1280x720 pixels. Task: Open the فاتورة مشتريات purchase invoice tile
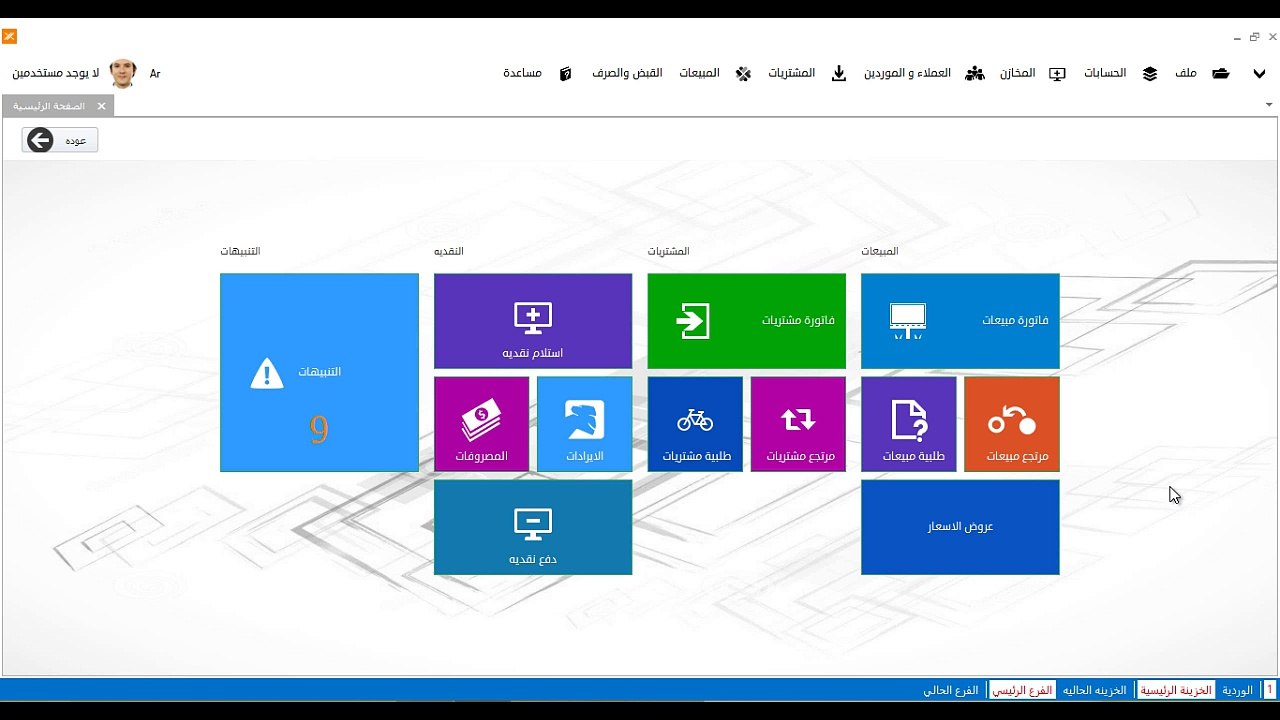(x=747, y=321)
